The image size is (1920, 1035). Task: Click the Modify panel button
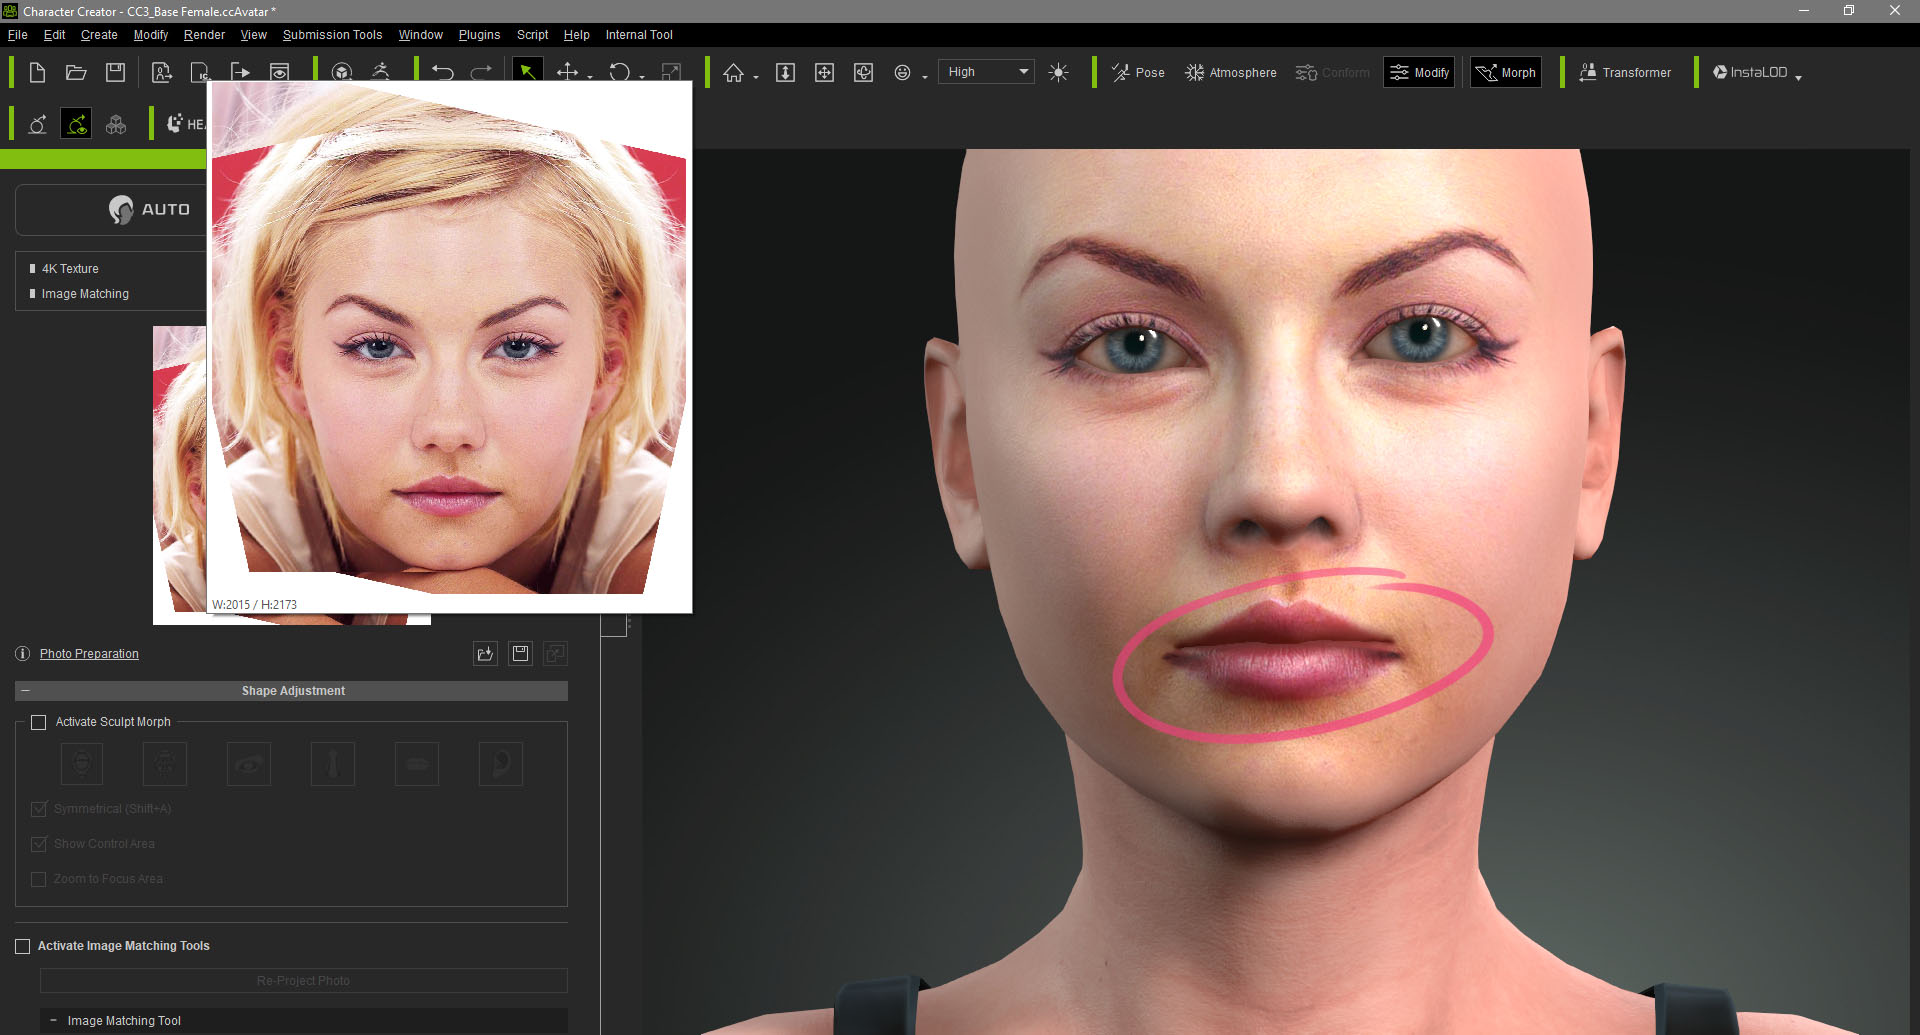(1419, 72)
